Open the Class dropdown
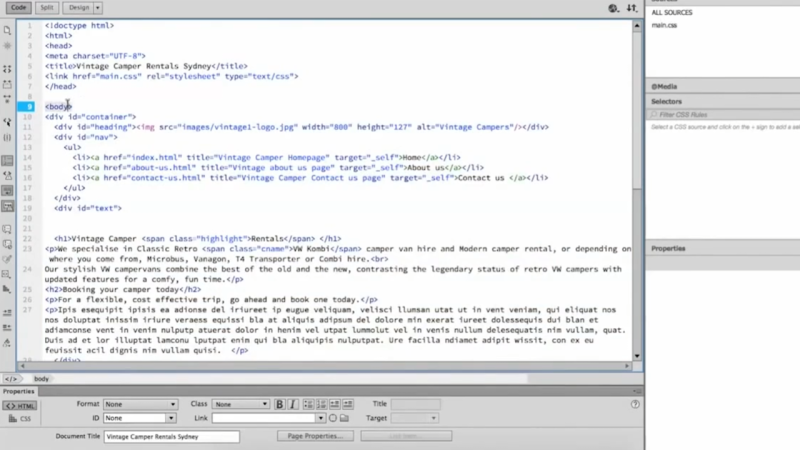Image resolution: width=800 pixels, height=450 pixels. [240, 404]
